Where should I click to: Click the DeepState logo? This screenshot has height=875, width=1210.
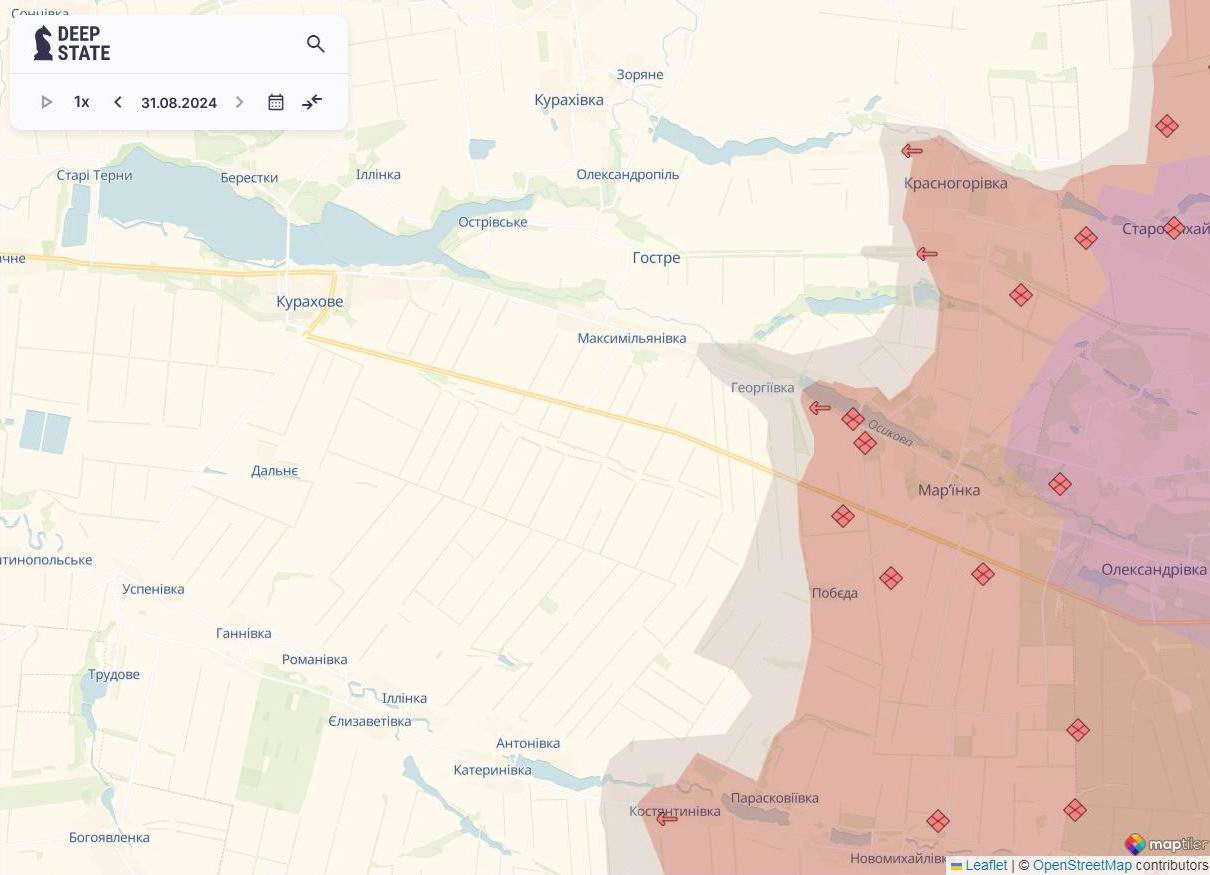pos(72,44)
